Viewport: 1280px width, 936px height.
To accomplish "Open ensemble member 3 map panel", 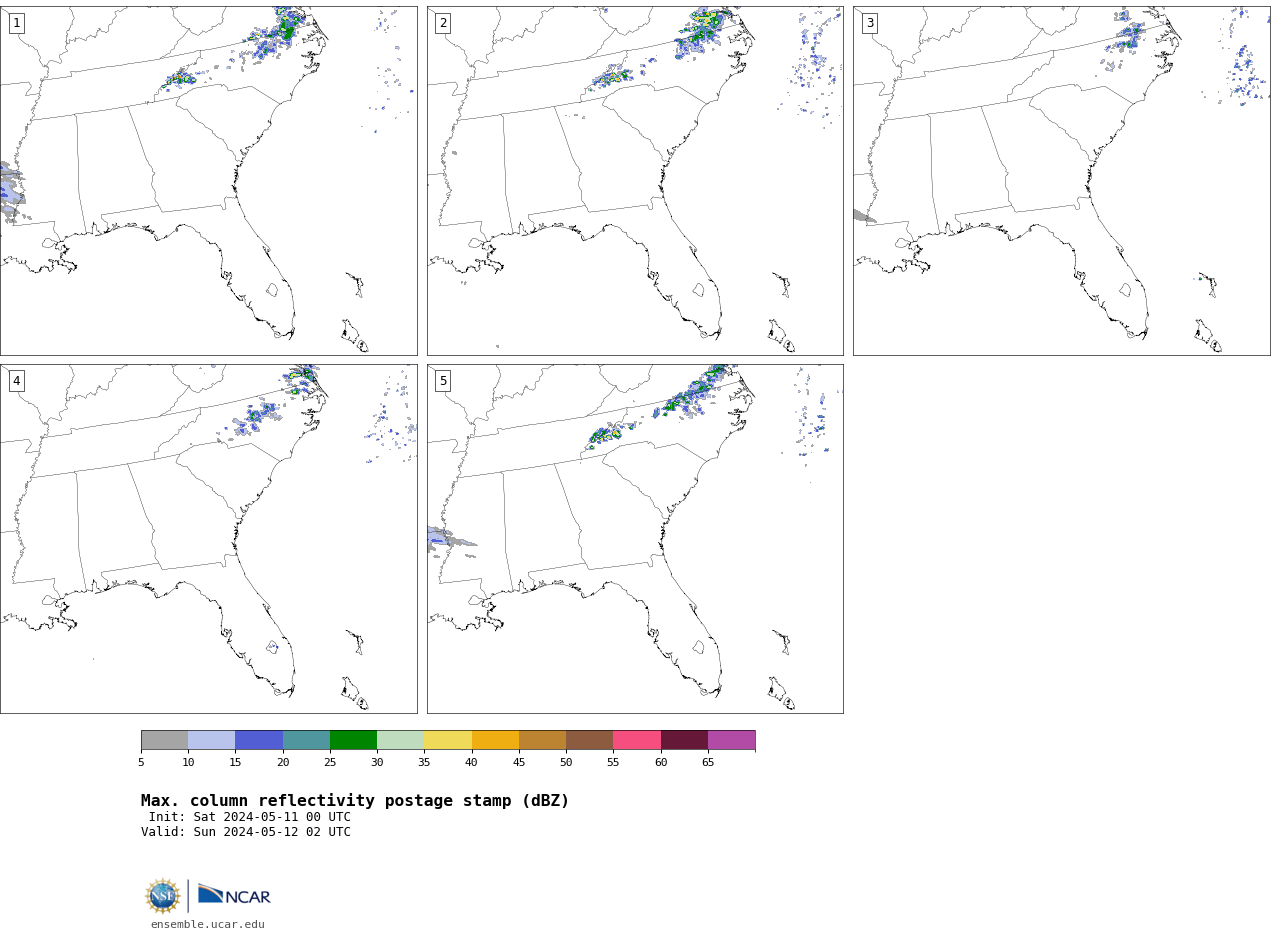I will (x=1061, y=181).
